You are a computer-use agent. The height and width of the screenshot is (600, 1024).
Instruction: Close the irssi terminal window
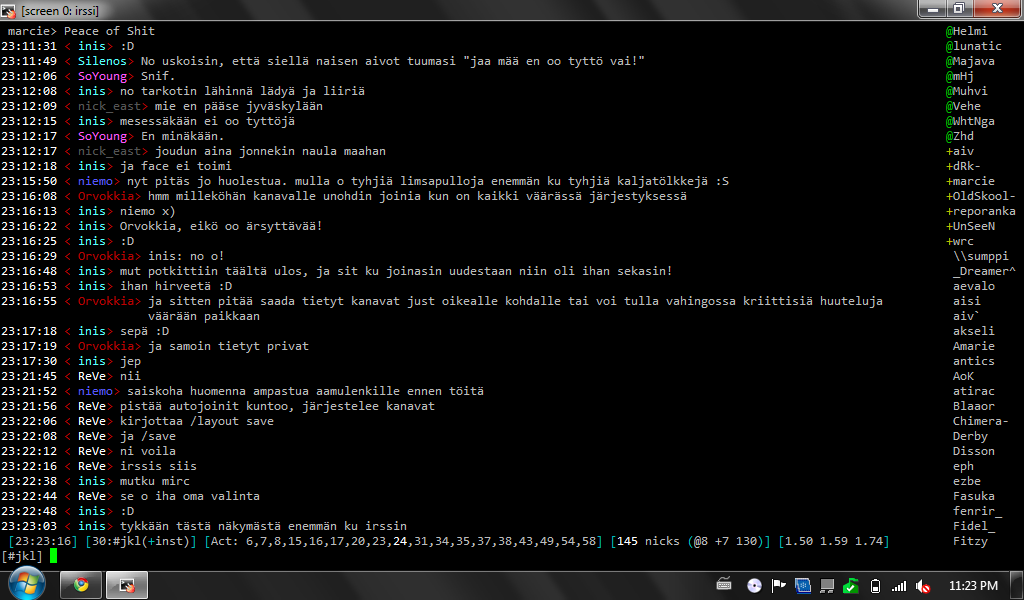[x=997, y=9]
